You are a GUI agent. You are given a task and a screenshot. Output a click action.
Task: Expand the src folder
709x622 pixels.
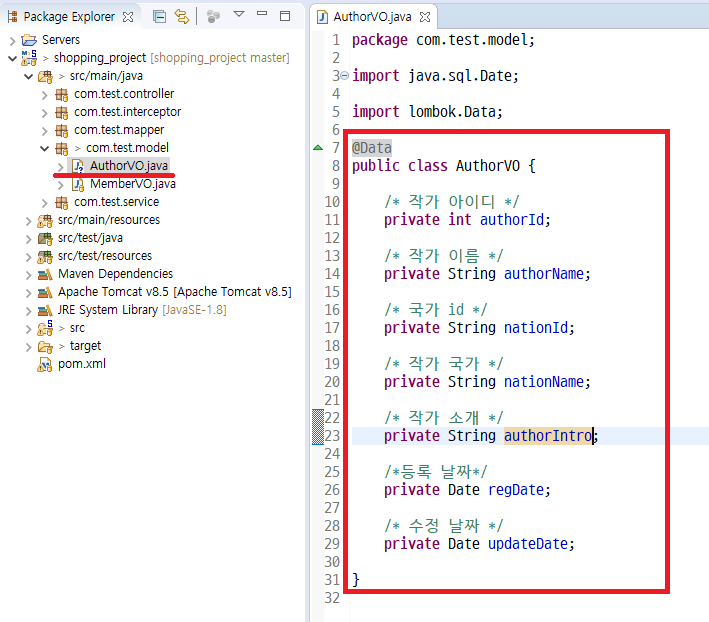point(28,329)
